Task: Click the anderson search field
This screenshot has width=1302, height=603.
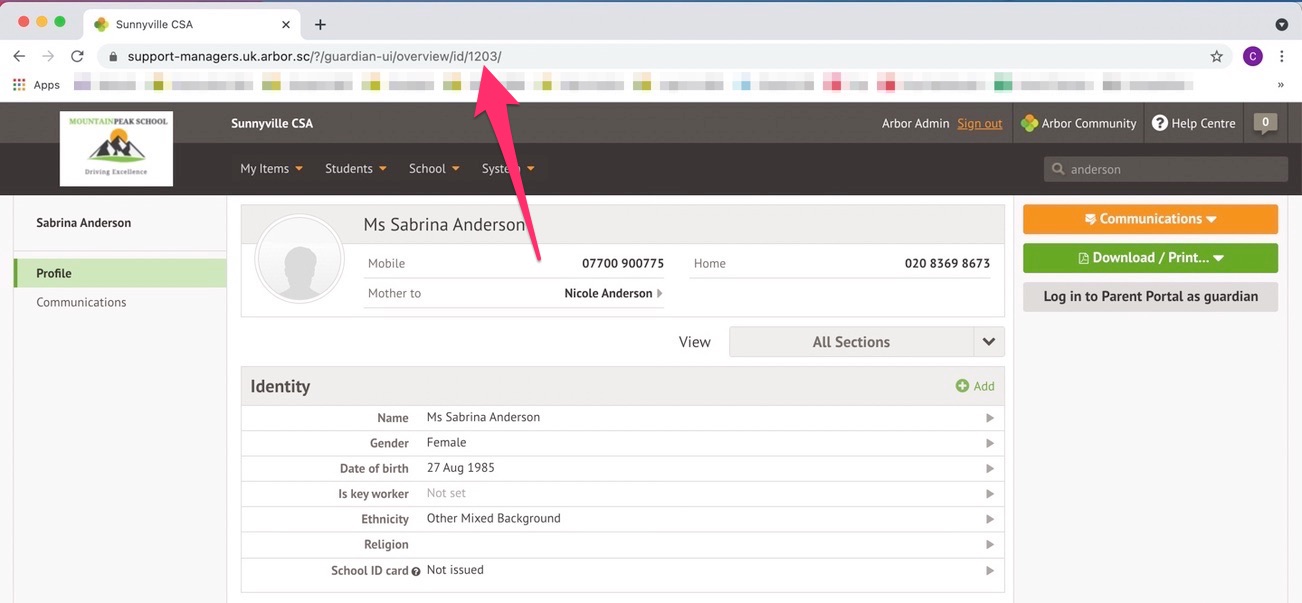Action: (1166, 169)
